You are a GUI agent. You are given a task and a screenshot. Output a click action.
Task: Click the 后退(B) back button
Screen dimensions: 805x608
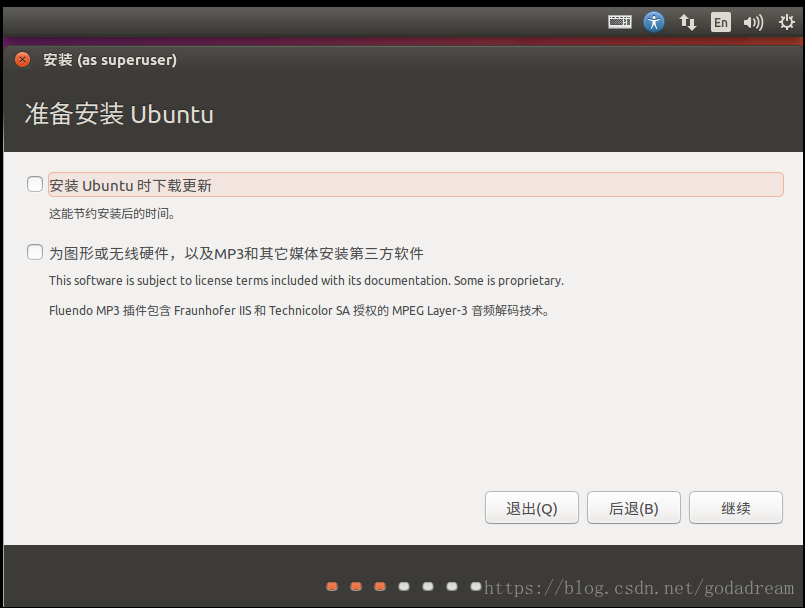coord(634,507)
